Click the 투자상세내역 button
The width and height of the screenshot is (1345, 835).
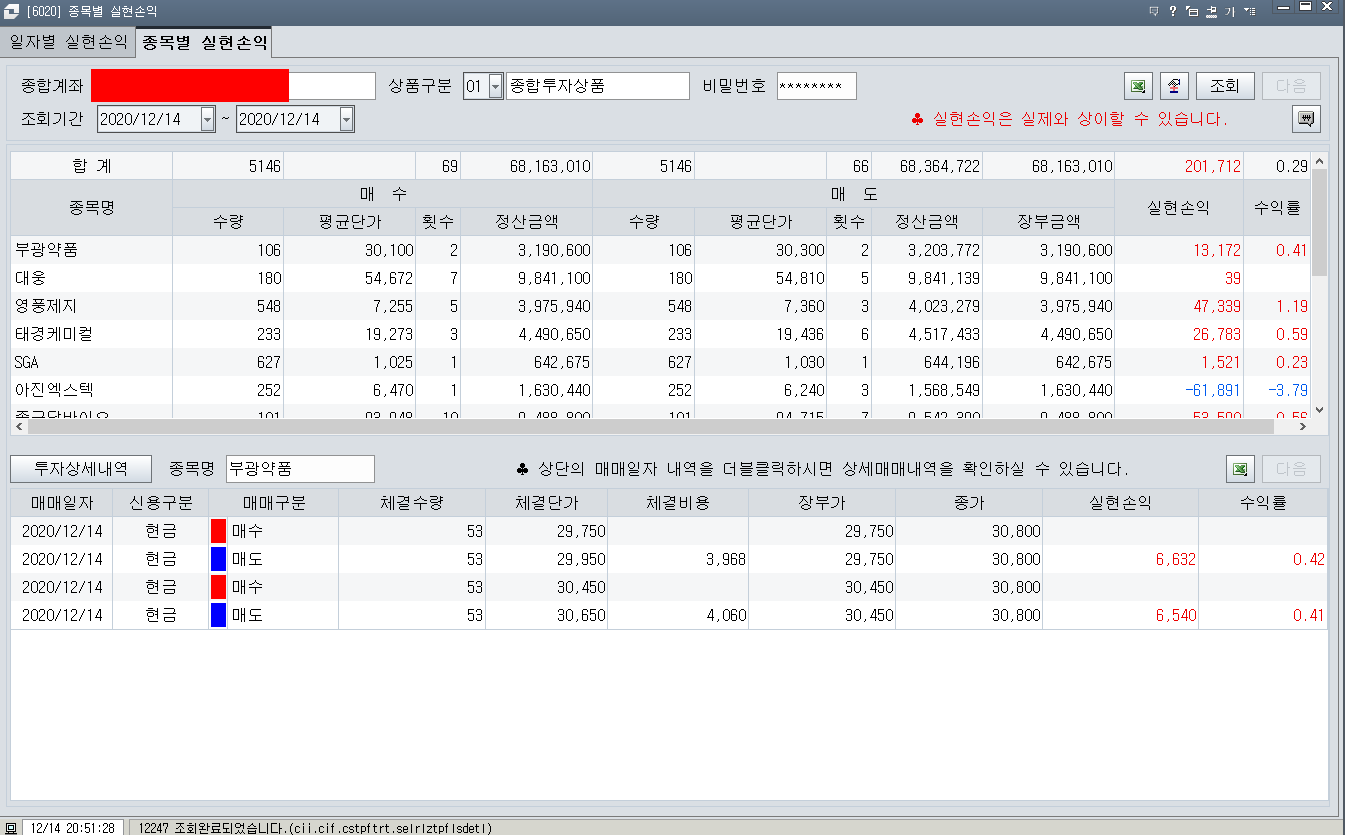click(81, 468)
